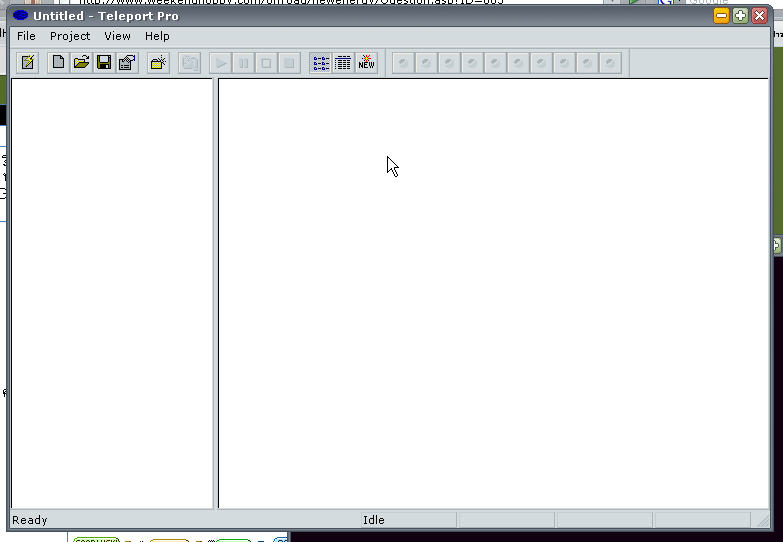This screenshot has width=783, height=542.
Task: Open Project Properties toolbar icon
Action: tap(127, 63)
